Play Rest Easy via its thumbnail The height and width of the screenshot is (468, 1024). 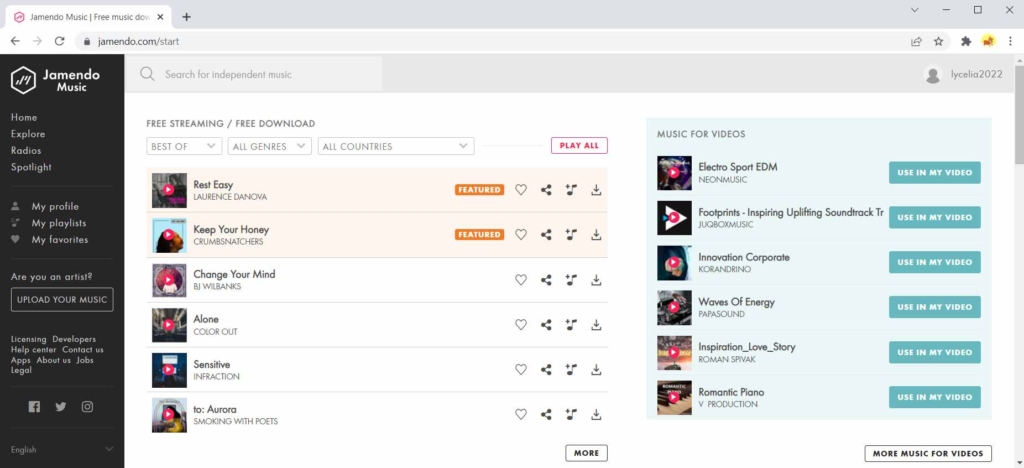click(x=169, y=190)
